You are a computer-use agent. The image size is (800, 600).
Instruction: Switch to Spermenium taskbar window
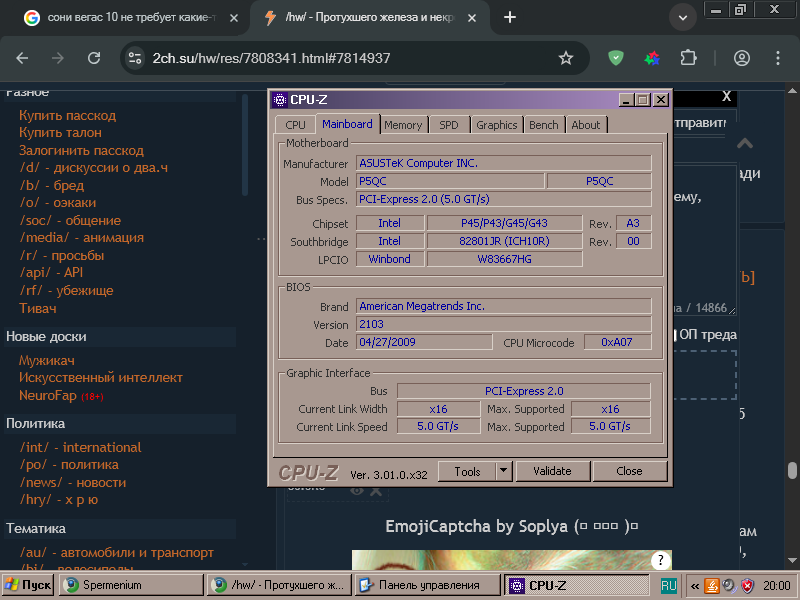pyautogui.click(x=131, y=585)
